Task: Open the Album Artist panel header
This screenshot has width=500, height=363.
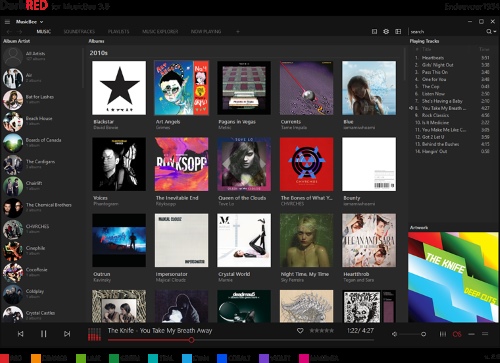Action: pyautogui.click(x=17, y=41)
